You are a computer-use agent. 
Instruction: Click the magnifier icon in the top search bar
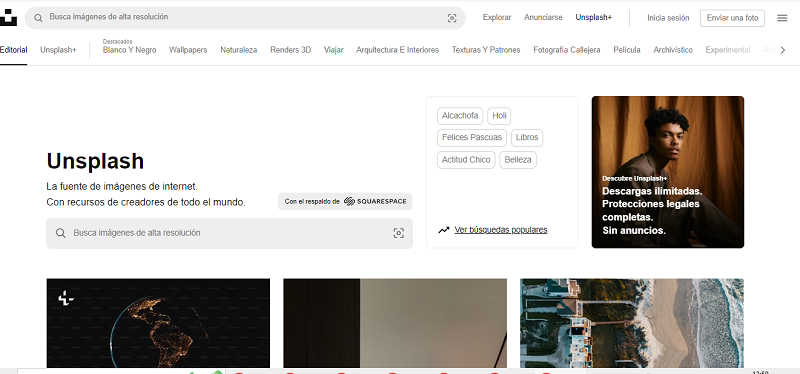click(x=38, y=18)
